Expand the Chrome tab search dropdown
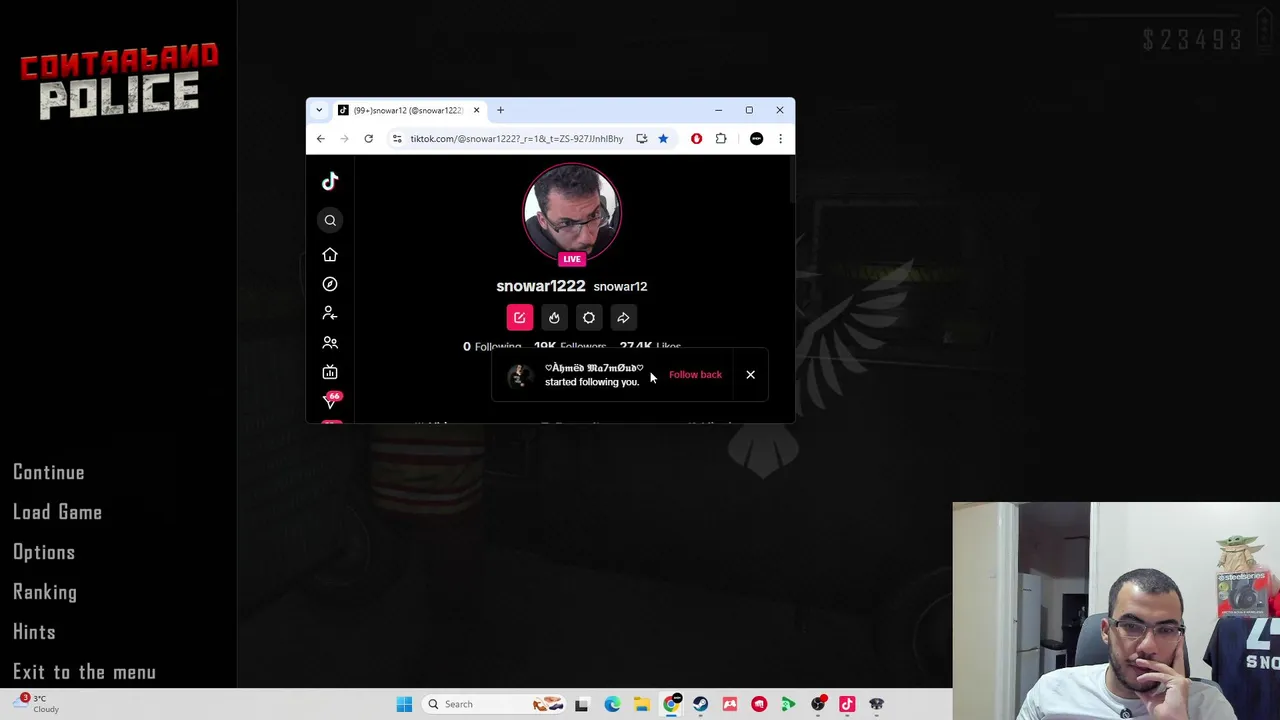Image resolution: width=1280 pixels, height=720 pixels. (319, 110)
